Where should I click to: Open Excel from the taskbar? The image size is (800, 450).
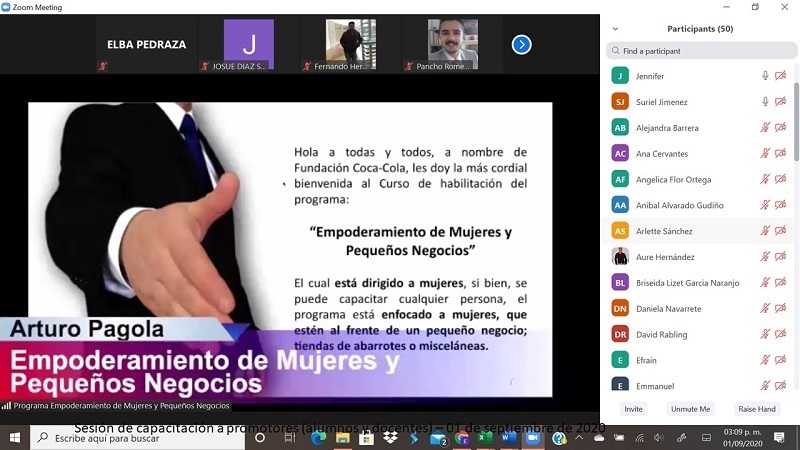(485, 438)
